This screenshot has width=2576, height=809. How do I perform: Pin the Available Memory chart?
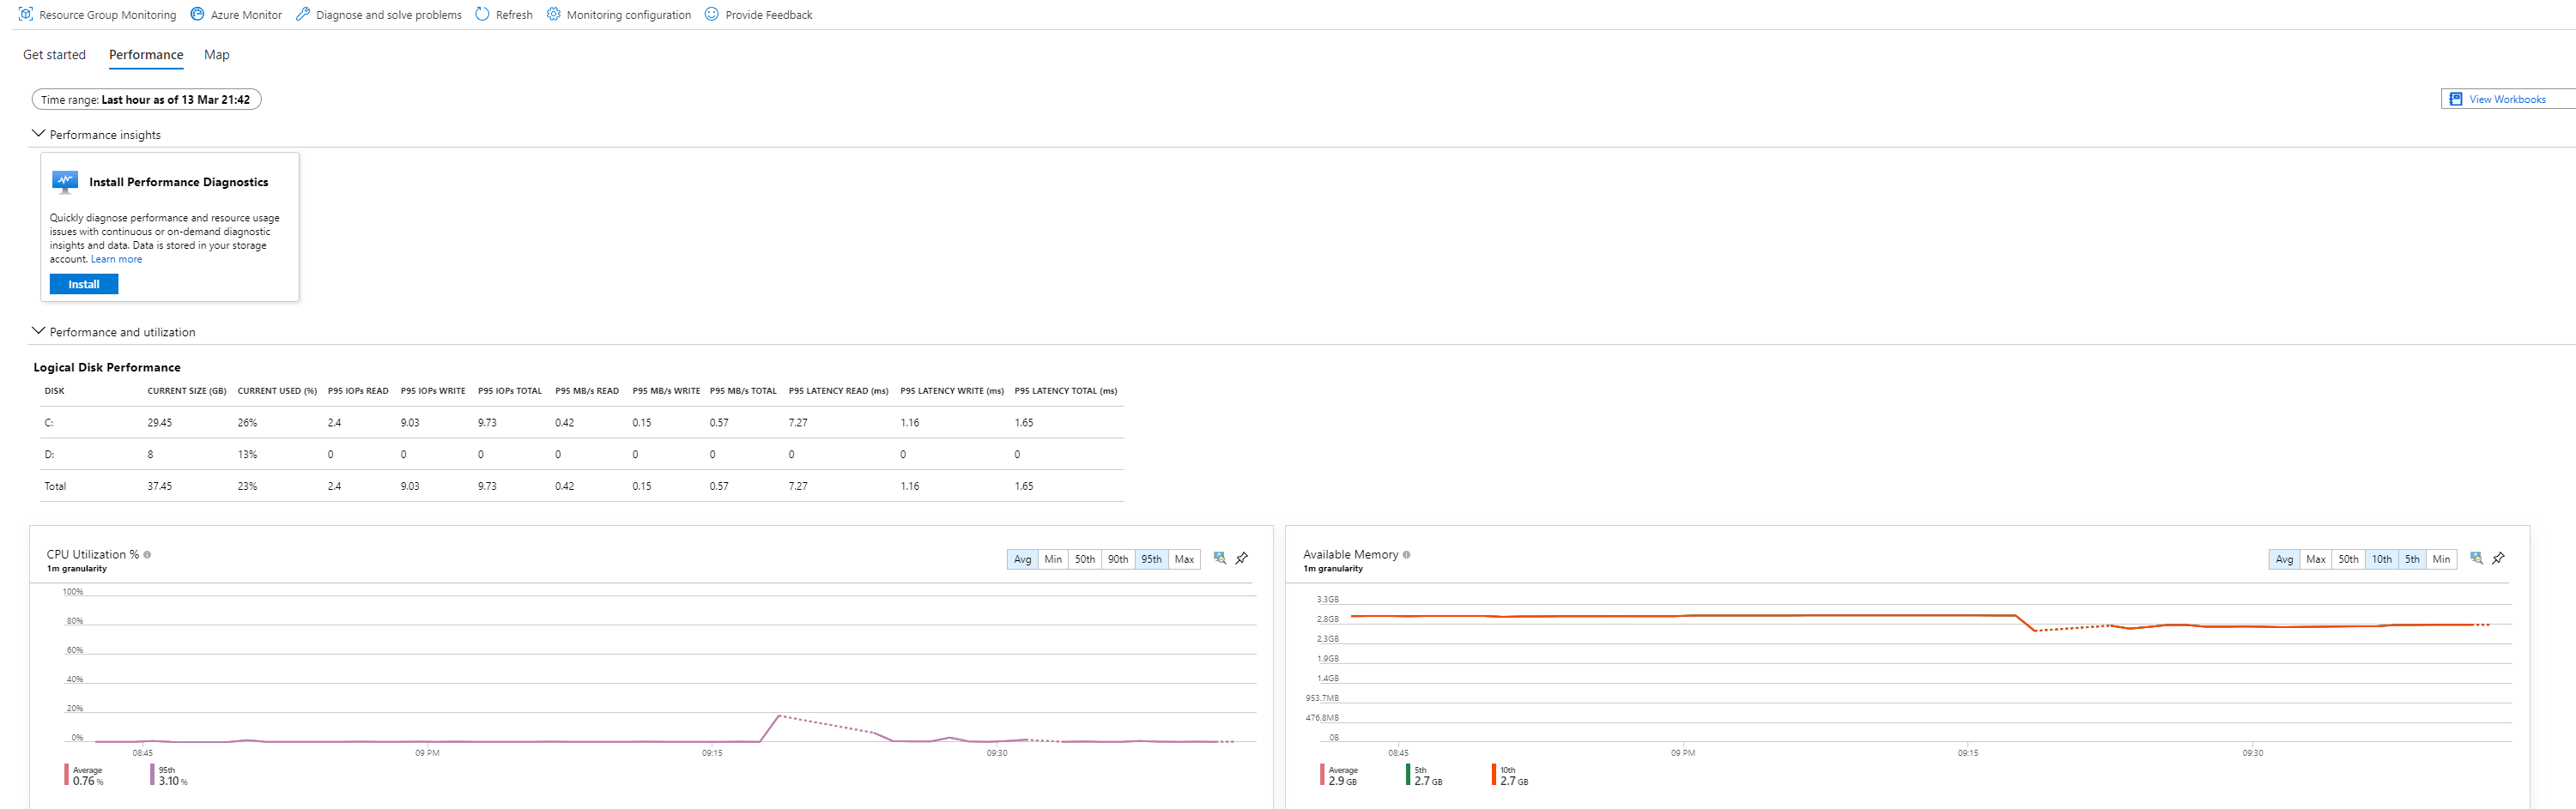pyautogui.click(x=2498, y=559)
